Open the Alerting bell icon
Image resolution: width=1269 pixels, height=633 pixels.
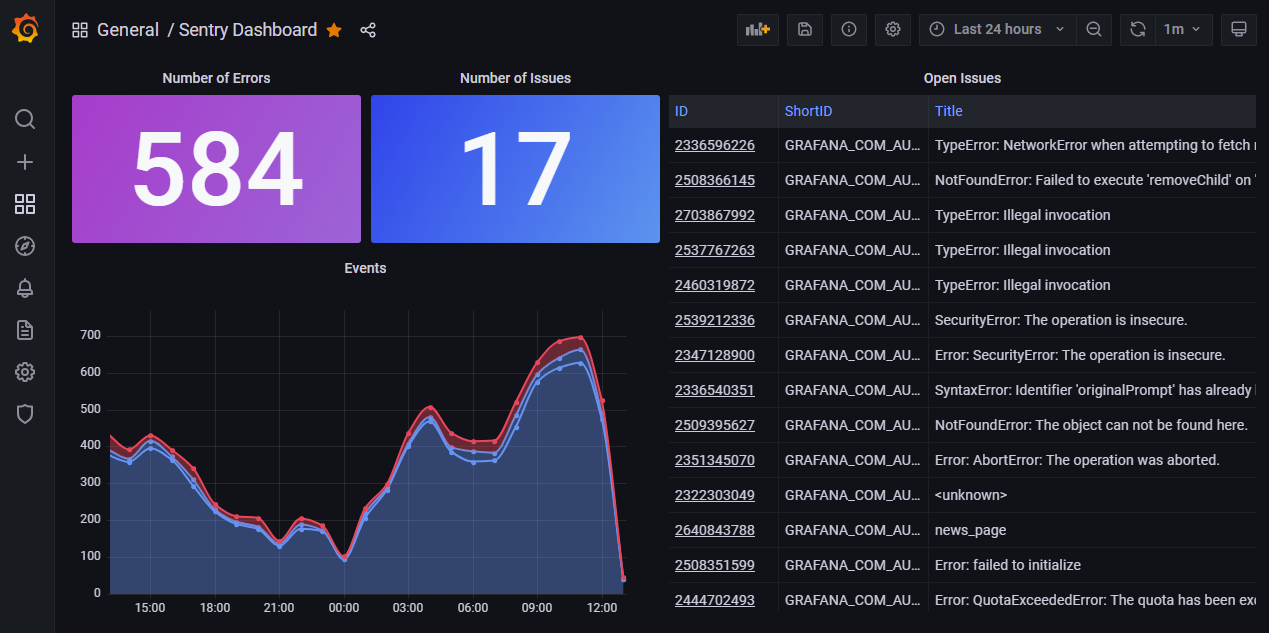coord(25,288)
